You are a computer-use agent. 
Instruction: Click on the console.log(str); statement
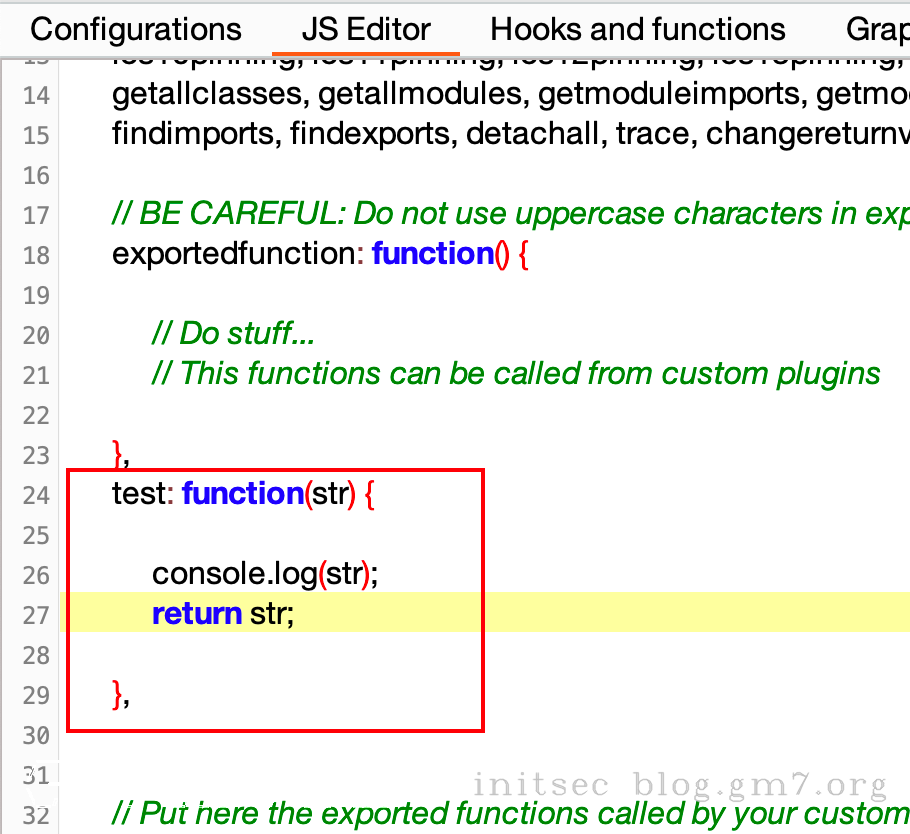265,573
